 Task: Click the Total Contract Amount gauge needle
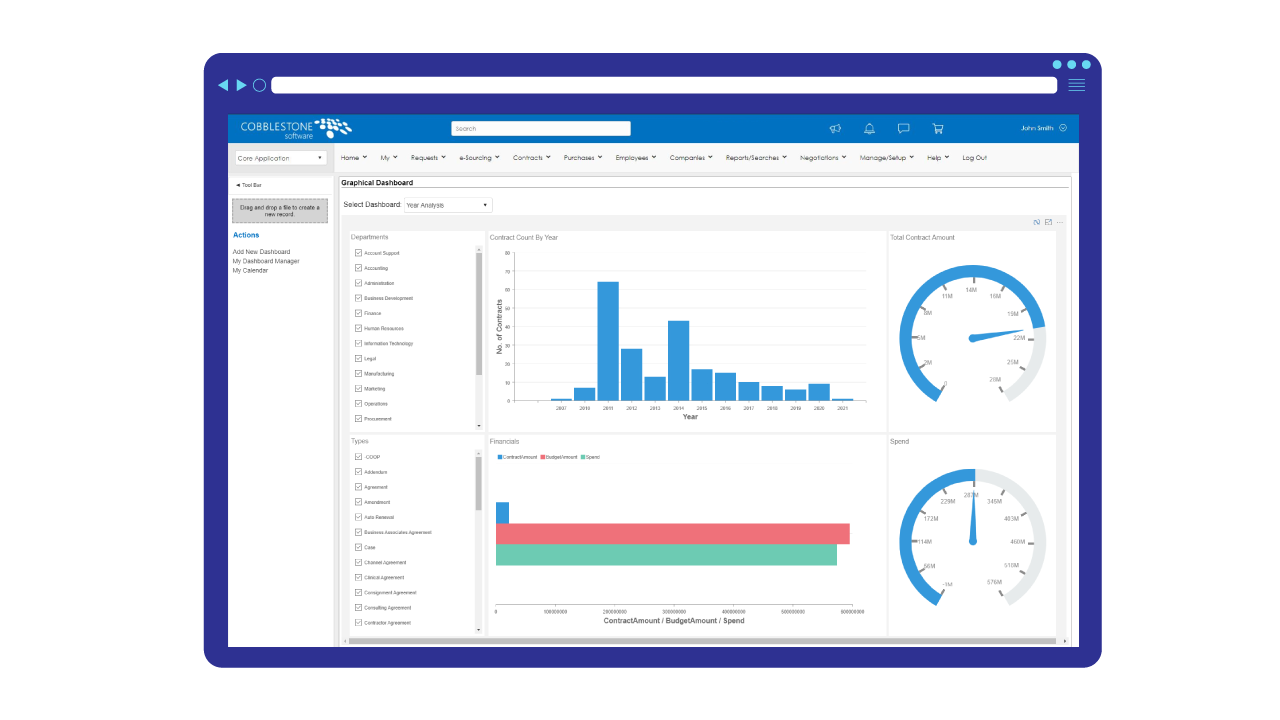[997, 335]
